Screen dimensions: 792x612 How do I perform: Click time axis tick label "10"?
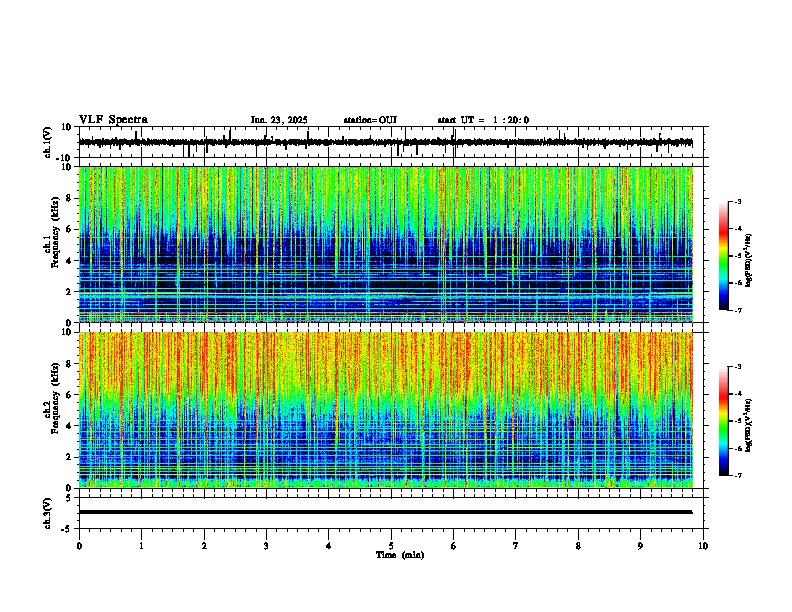[703, 546]
